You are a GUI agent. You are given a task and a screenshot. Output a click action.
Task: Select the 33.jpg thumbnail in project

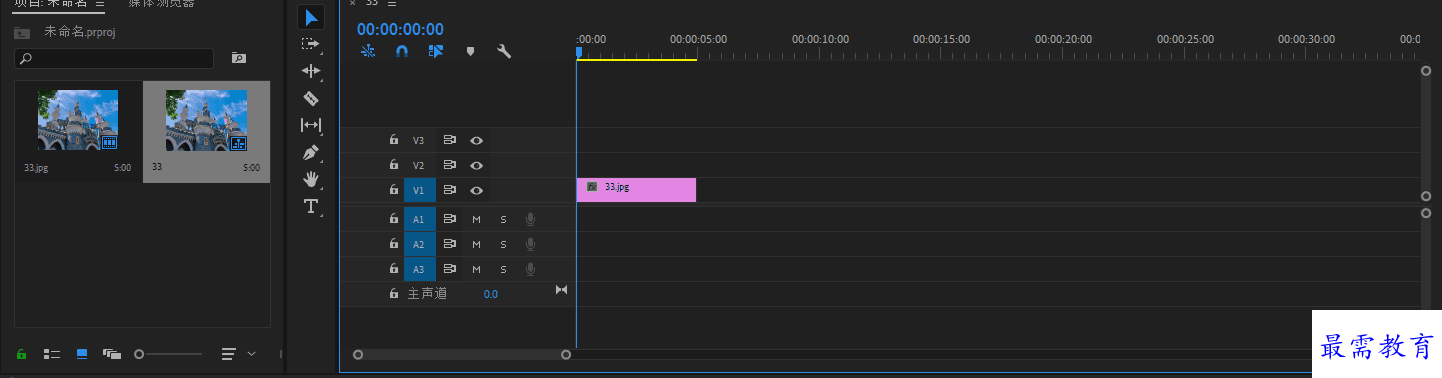tap(78, 121)
